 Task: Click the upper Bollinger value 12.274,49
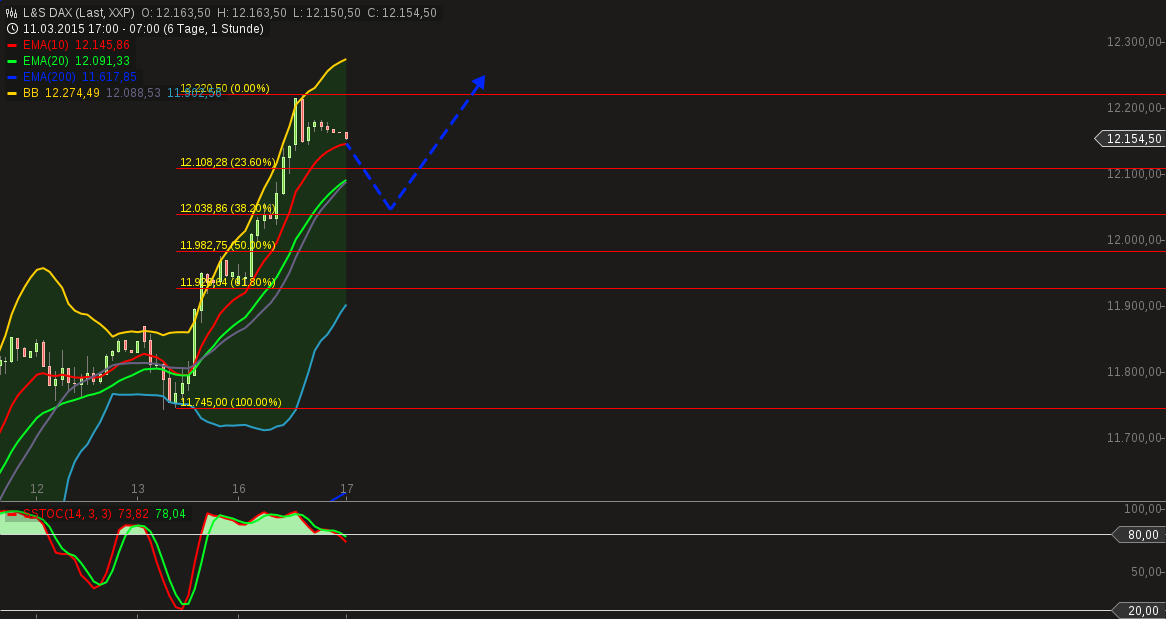tap(72, 93)
